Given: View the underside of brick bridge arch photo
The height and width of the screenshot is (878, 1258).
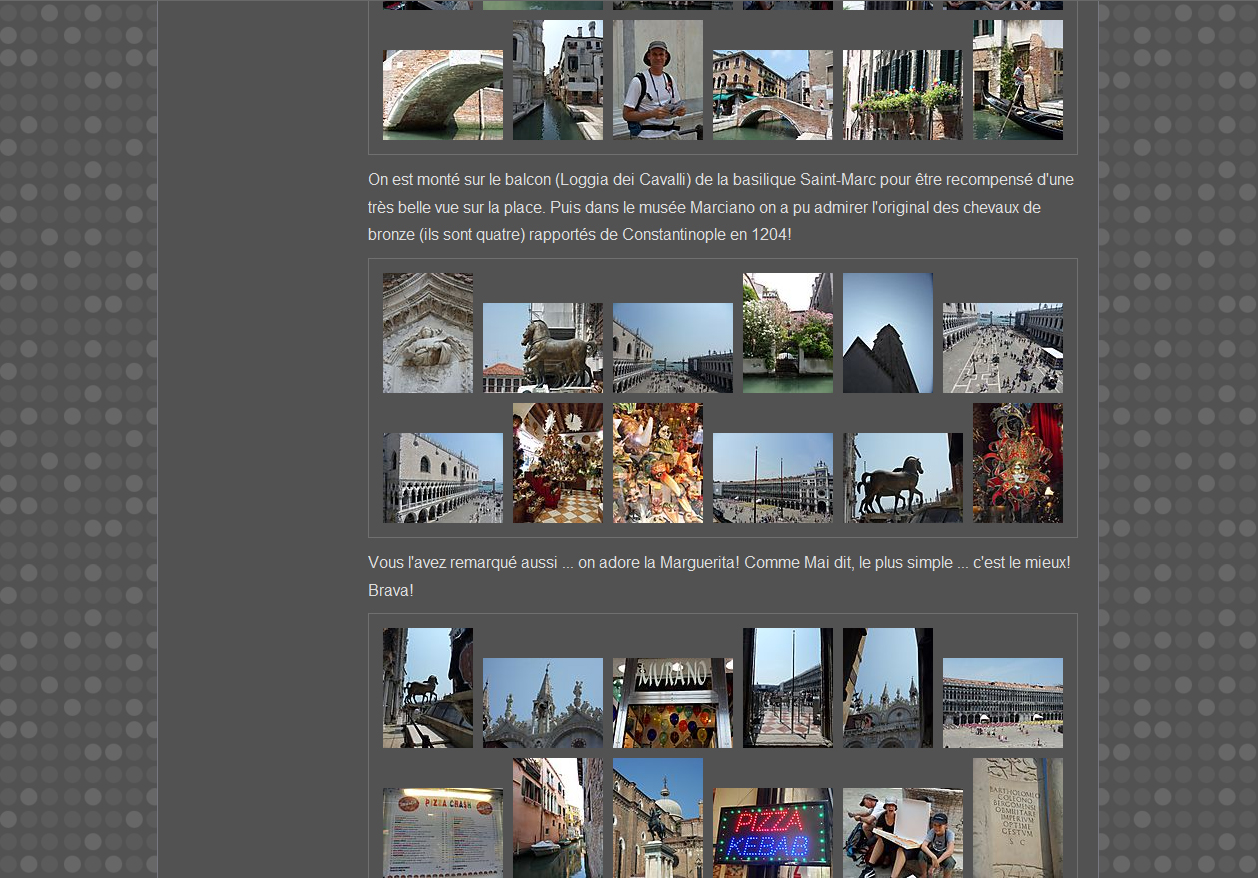Looking at the screenshot, I should (442, 95).
